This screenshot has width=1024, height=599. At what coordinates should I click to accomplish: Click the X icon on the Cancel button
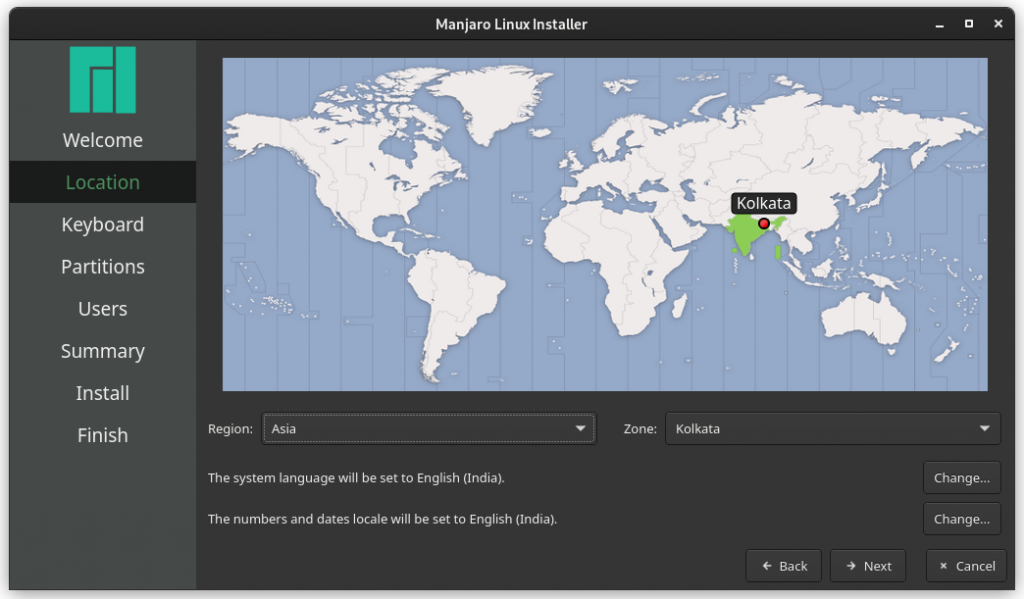942,565
